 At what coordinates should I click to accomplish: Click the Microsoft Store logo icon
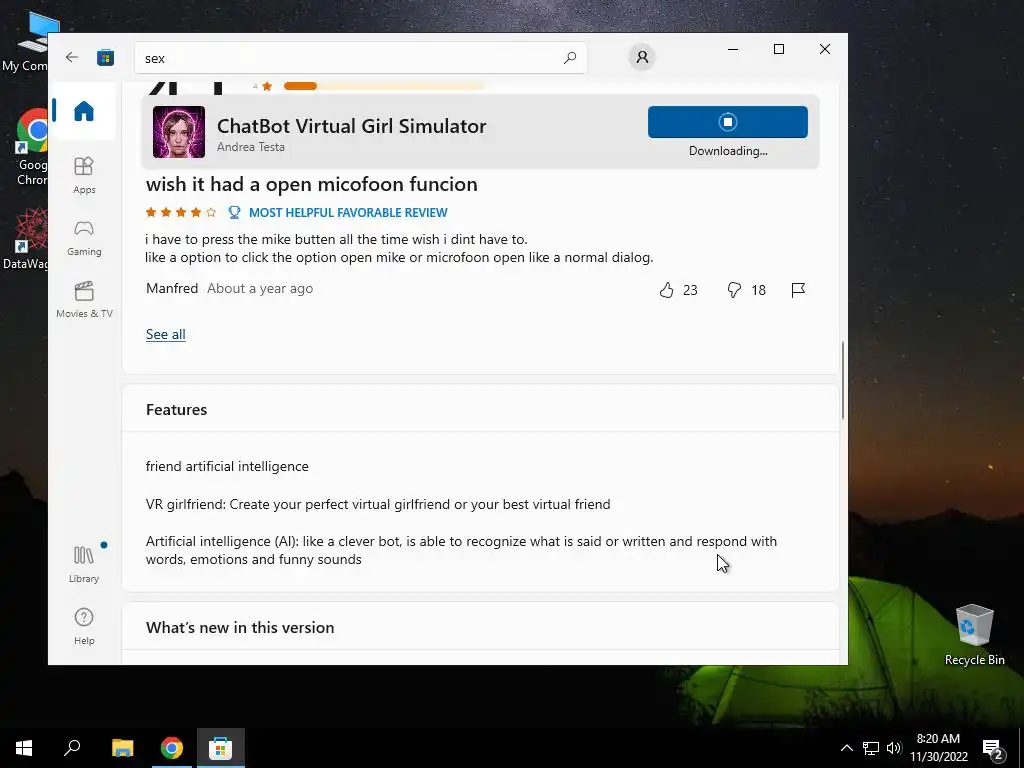coord(105,57)
